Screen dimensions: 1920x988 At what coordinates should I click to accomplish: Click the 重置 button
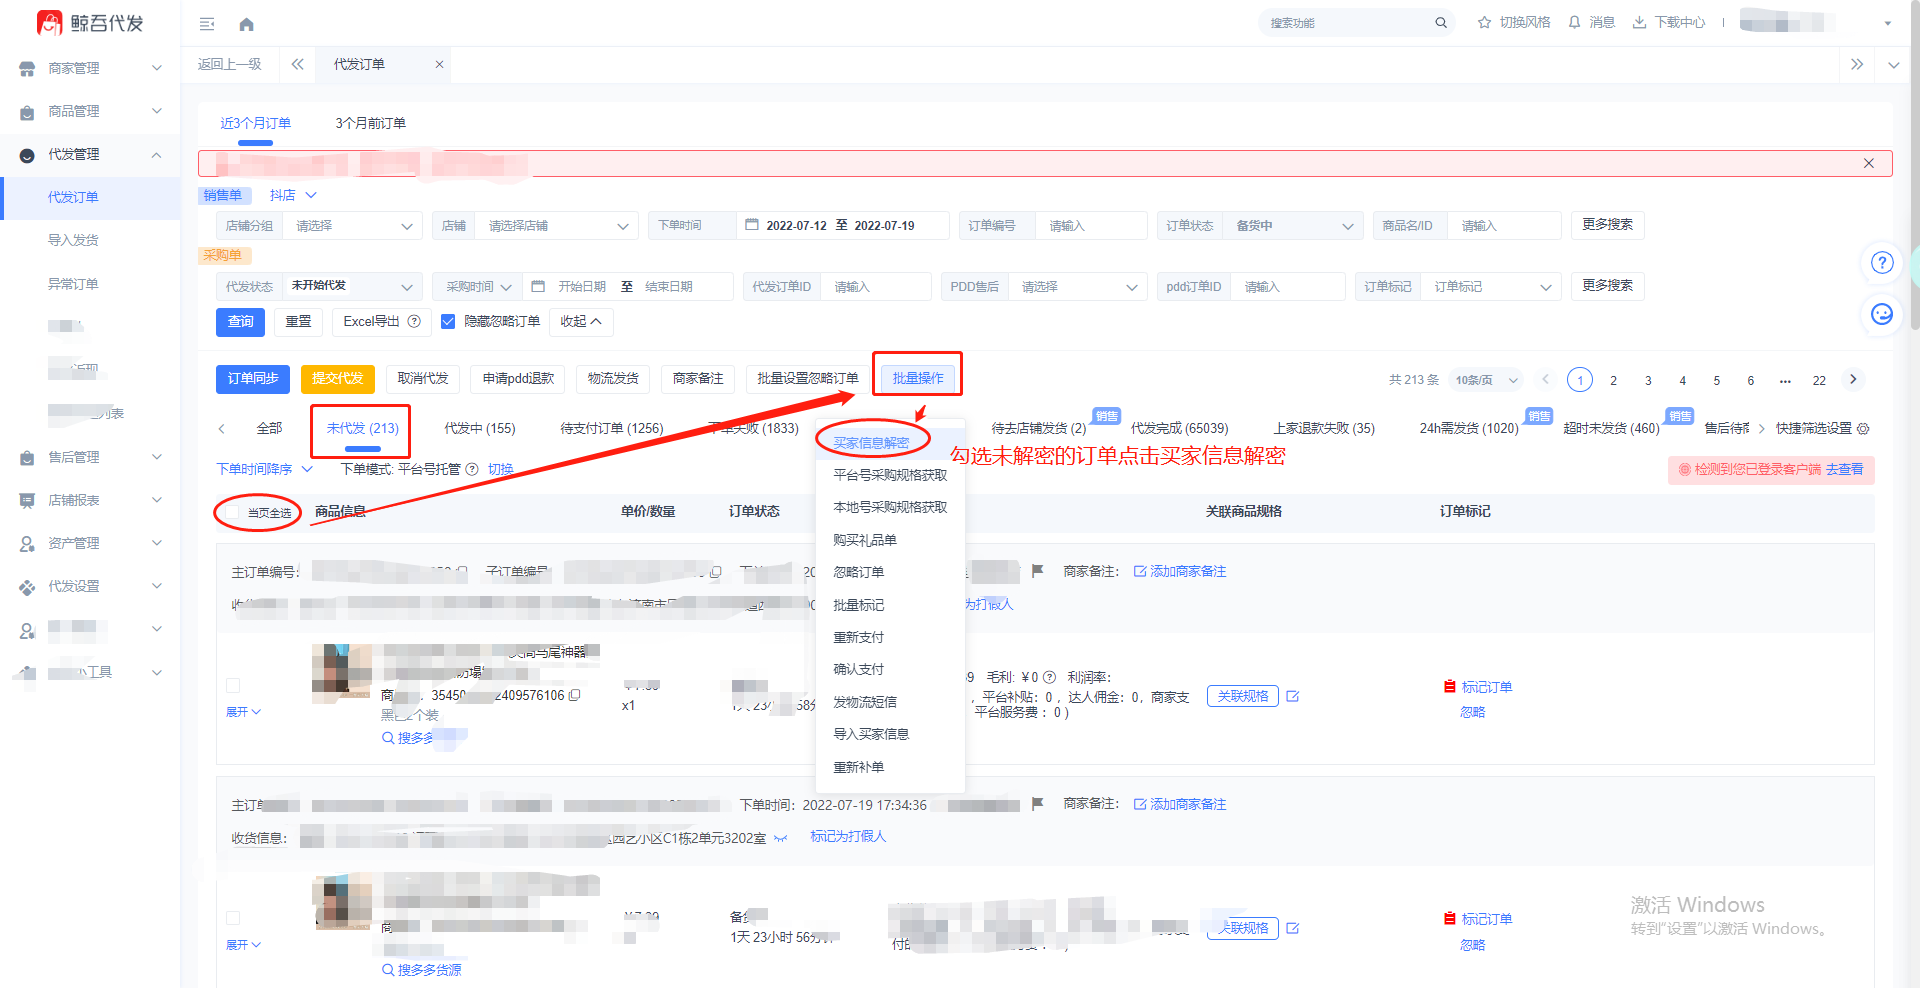point(298,322)
